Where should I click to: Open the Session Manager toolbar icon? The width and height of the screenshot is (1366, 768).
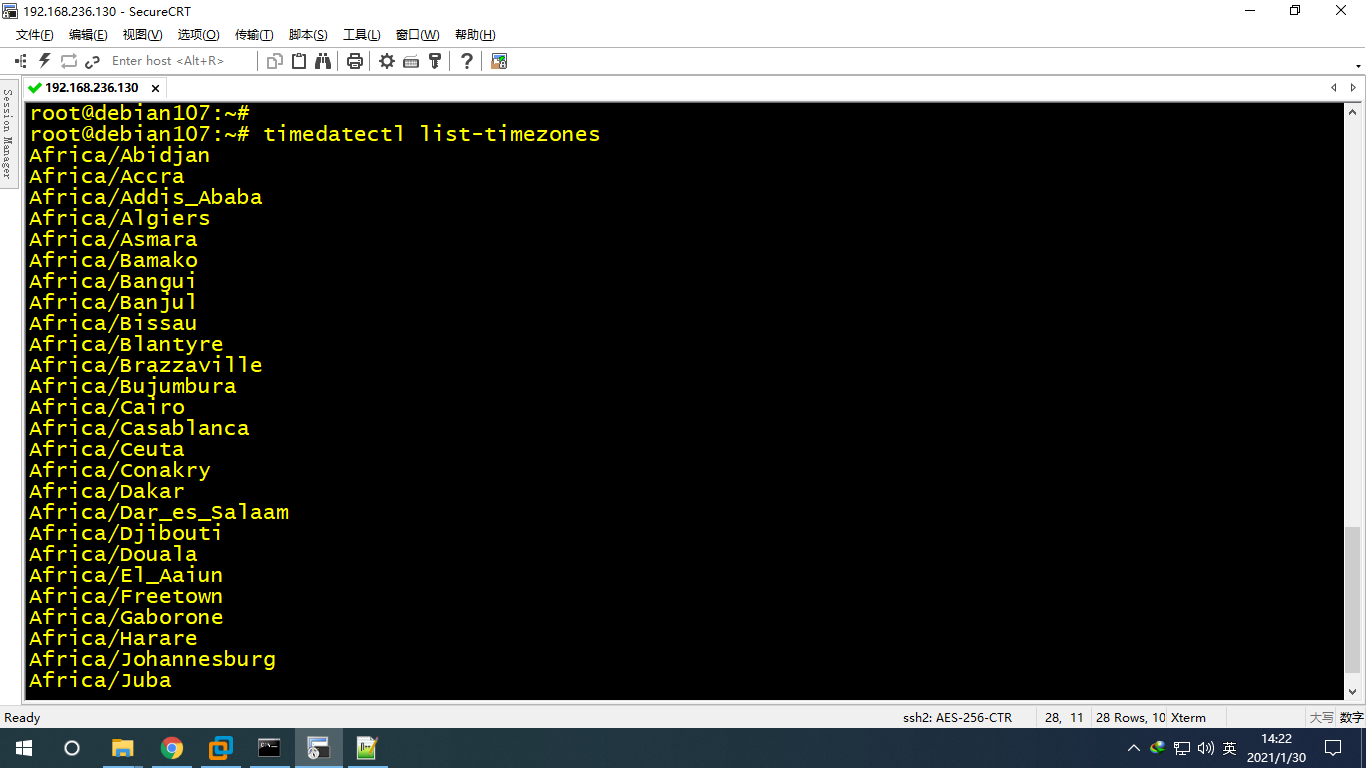click(x=20, y=61)
